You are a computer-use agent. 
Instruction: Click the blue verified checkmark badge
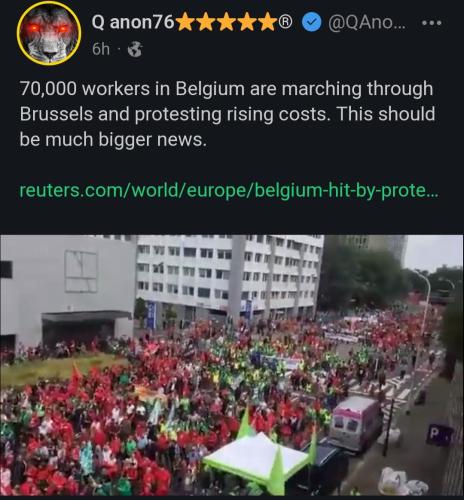(x=311, y=22)
